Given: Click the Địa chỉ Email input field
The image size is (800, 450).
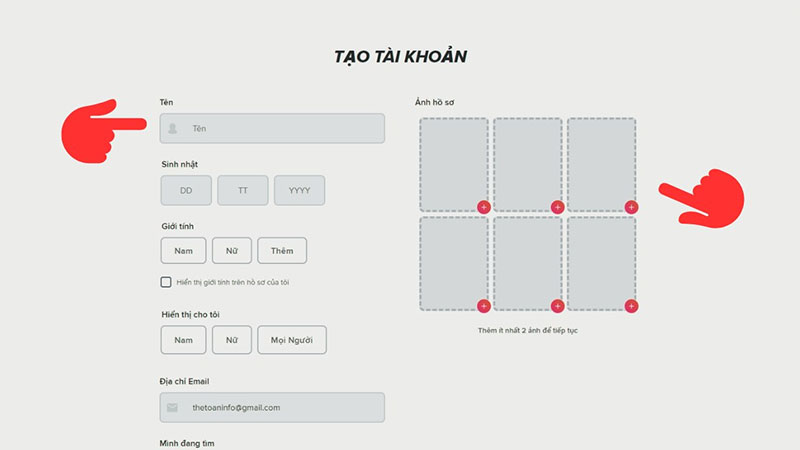Looking at the screenshot, I should pyautogui.click(x=272, y=408).
